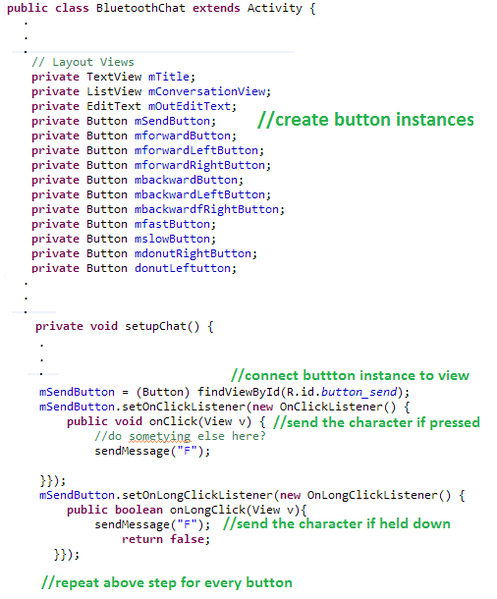Click the 'mdonutRightButton' declaration line
The image size is (497, 599).
point(144,254)
